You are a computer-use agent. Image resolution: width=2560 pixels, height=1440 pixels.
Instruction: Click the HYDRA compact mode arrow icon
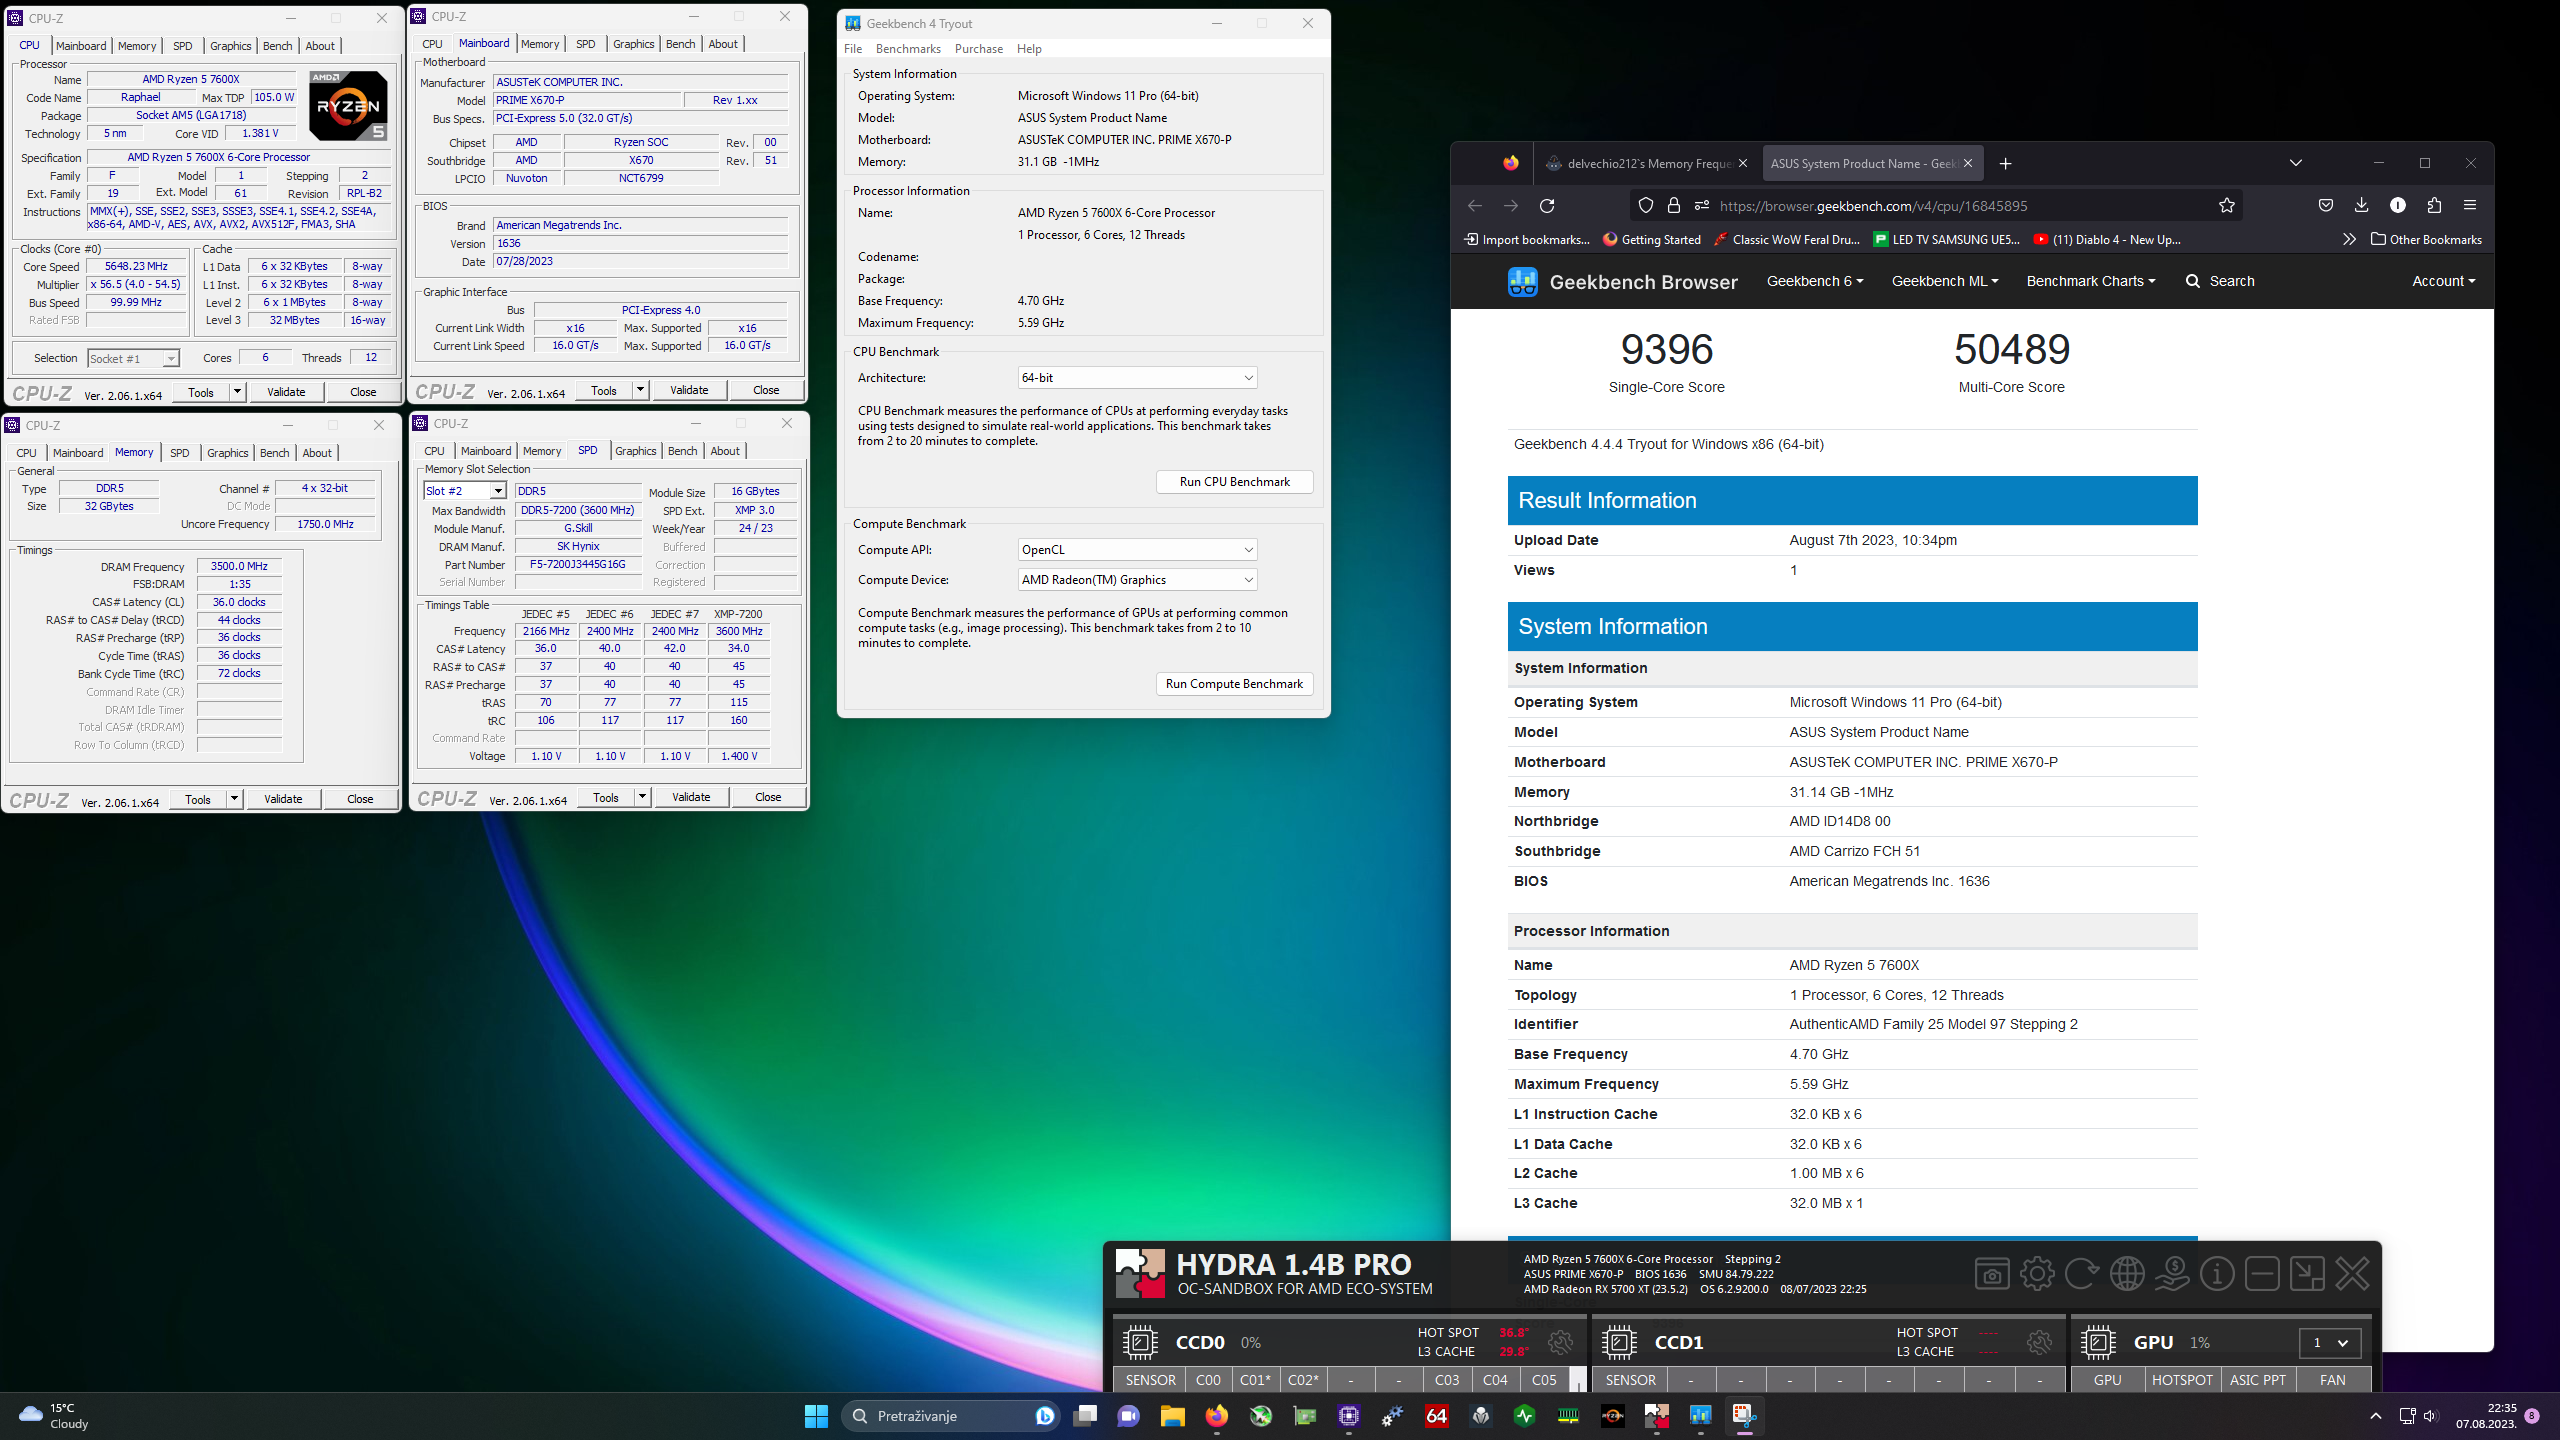point(2307,1274)
